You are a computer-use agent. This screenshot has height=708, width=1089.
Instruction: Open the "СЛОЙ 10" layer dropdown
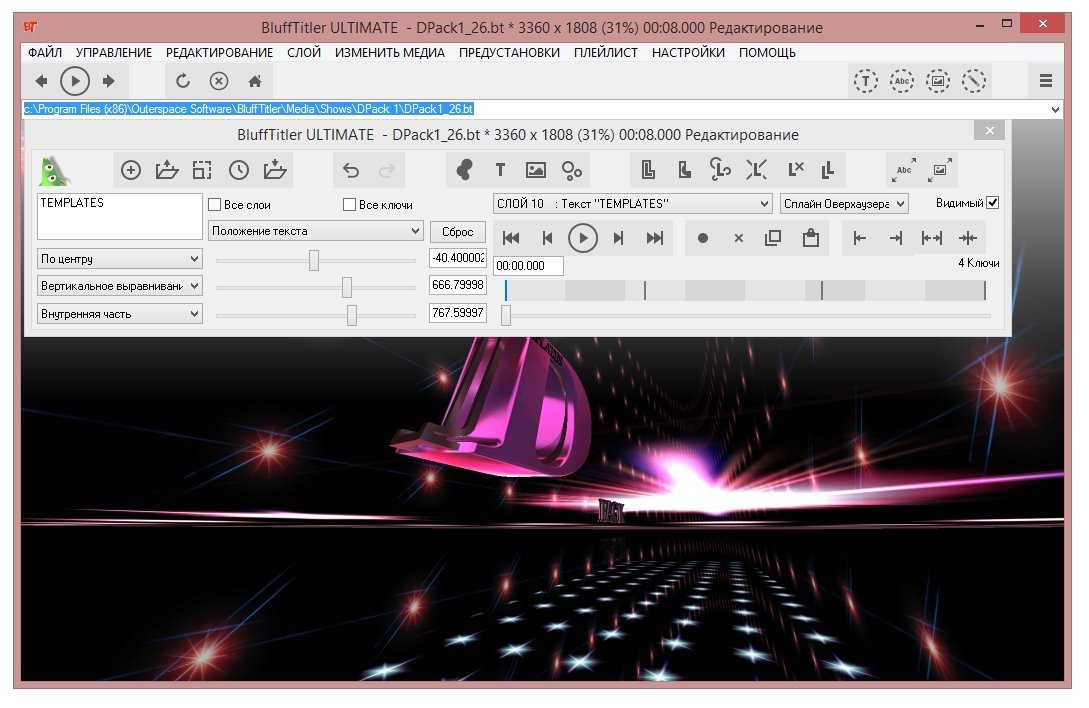[x=632, y=204]
